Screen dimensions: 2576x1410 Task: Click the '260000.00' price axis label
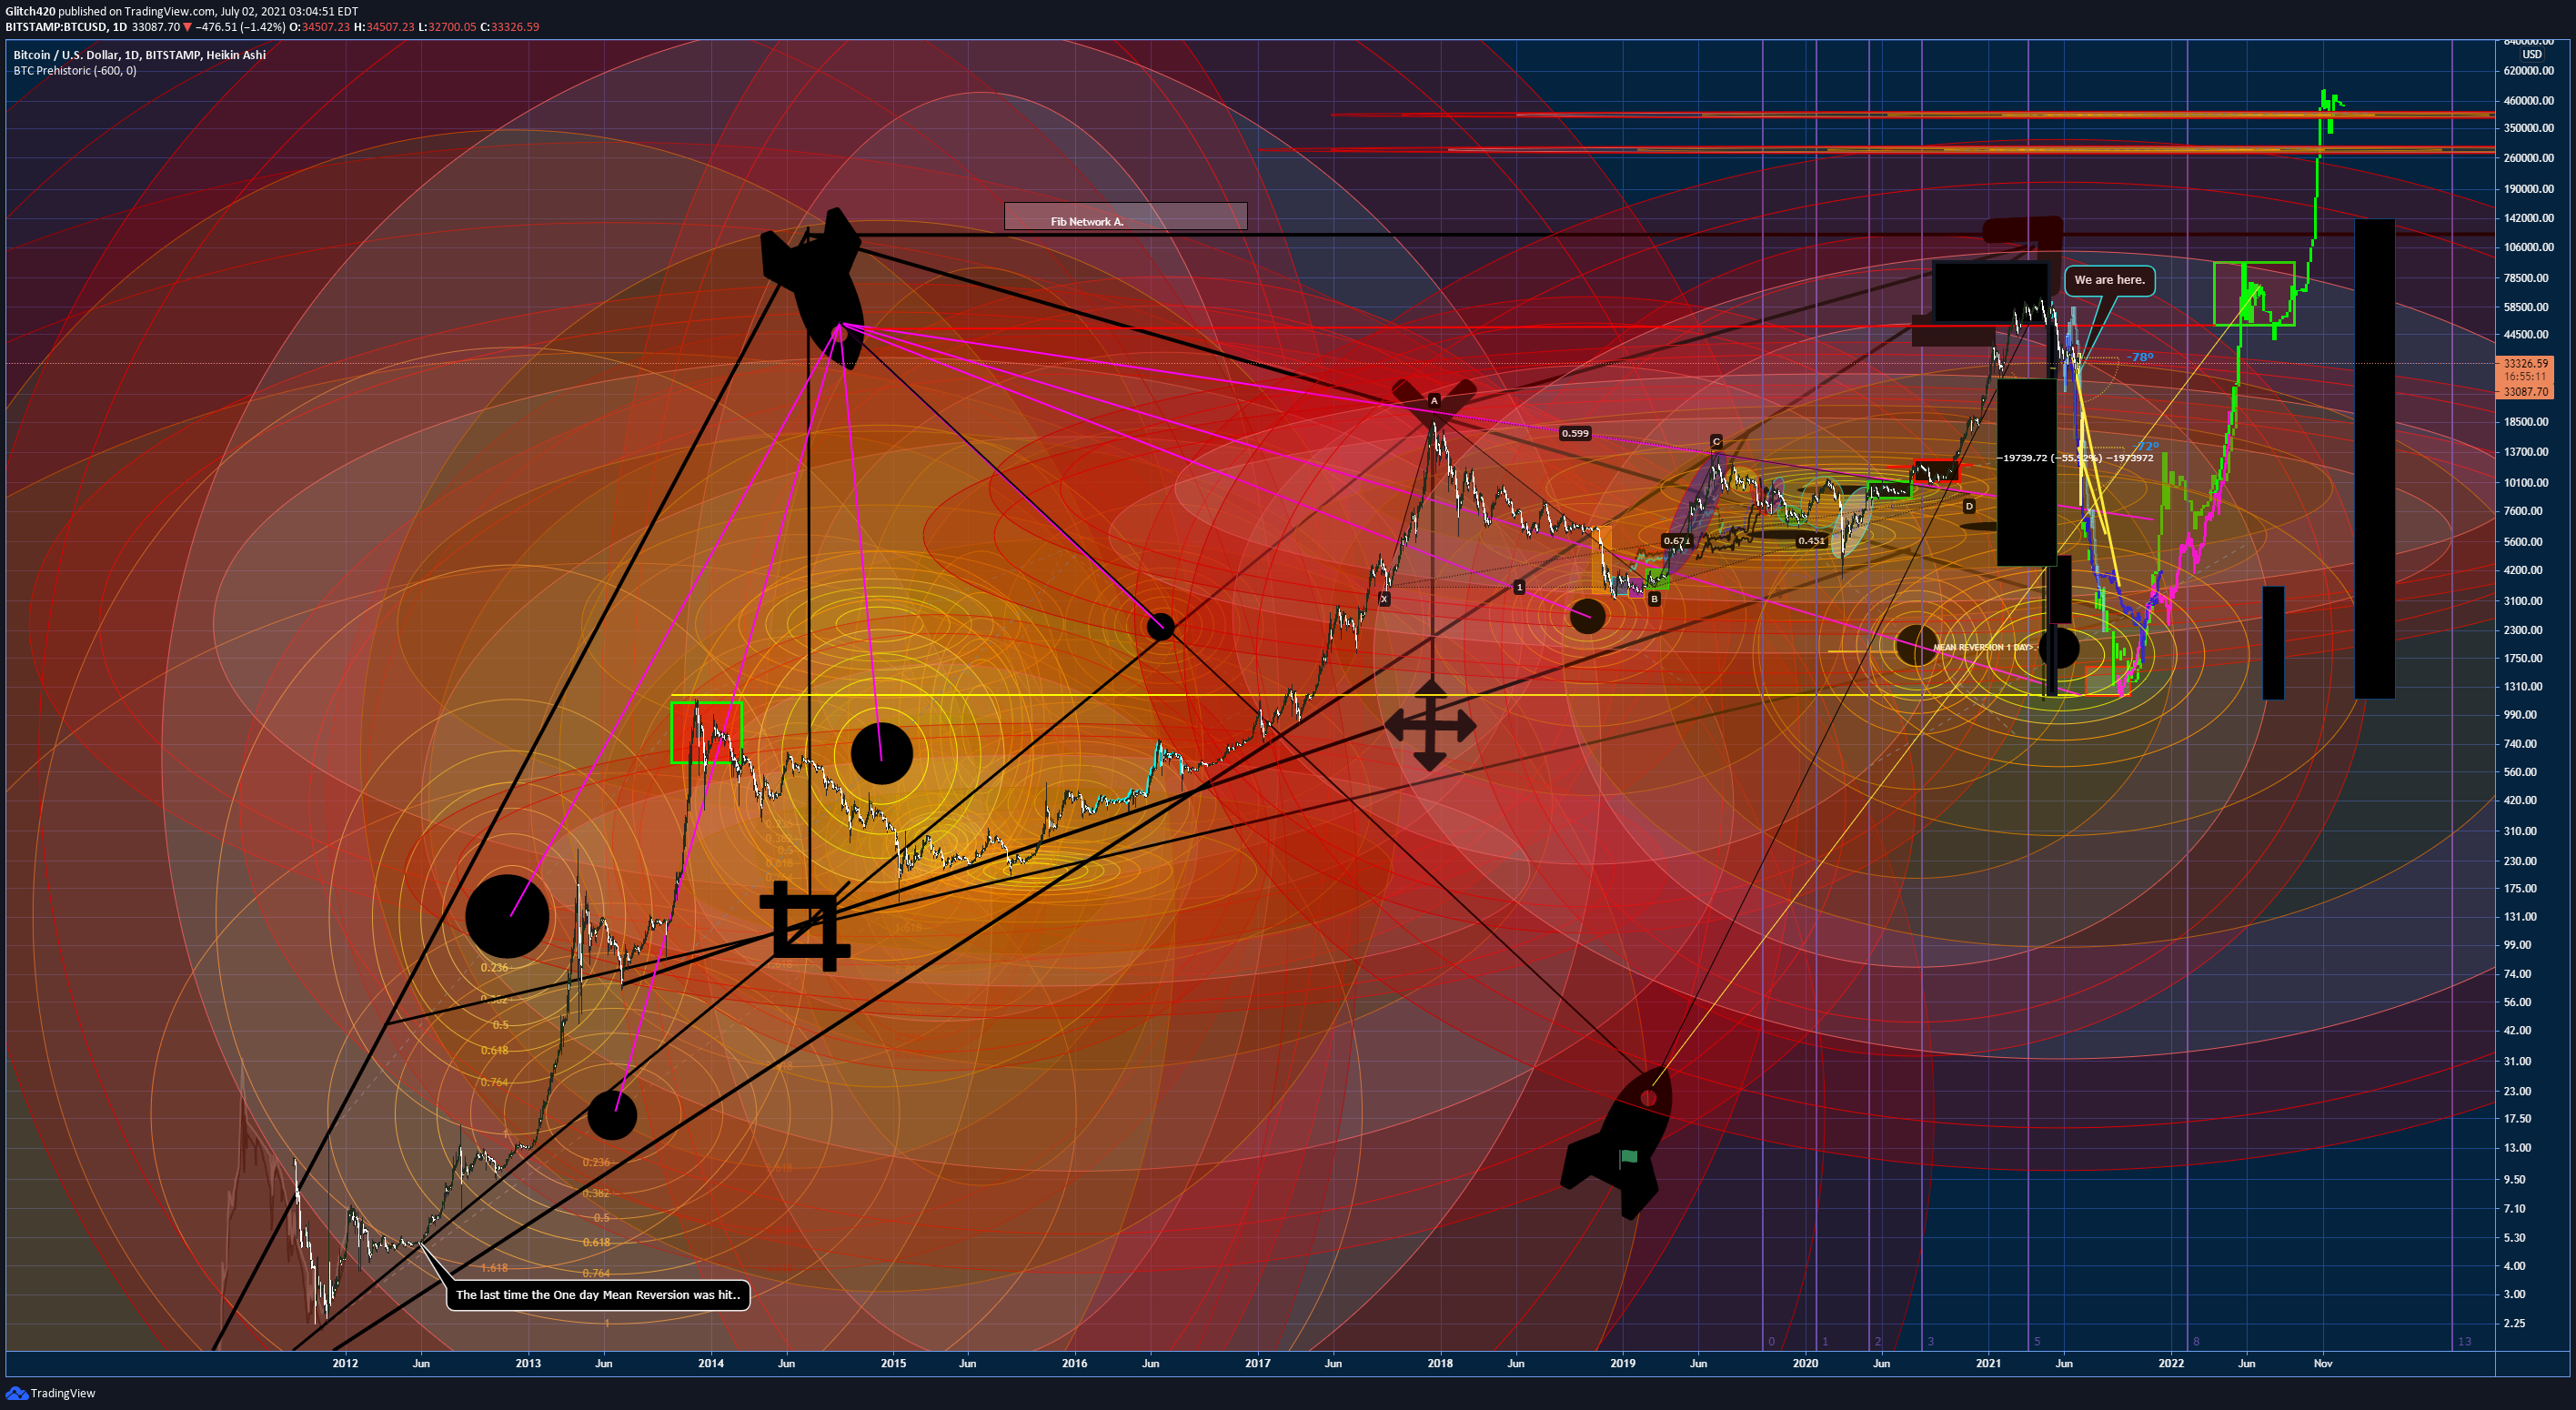(2529, 158)
